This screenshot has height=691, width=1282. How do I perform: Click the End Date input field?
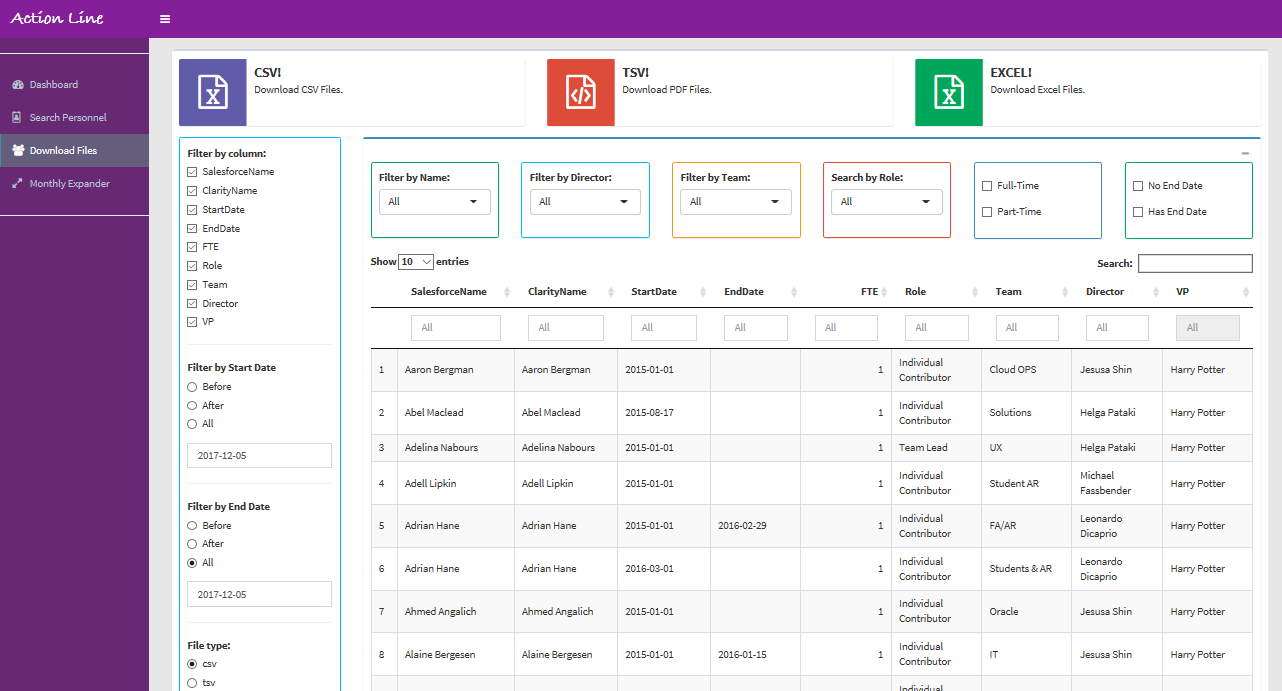coord(260,594)
